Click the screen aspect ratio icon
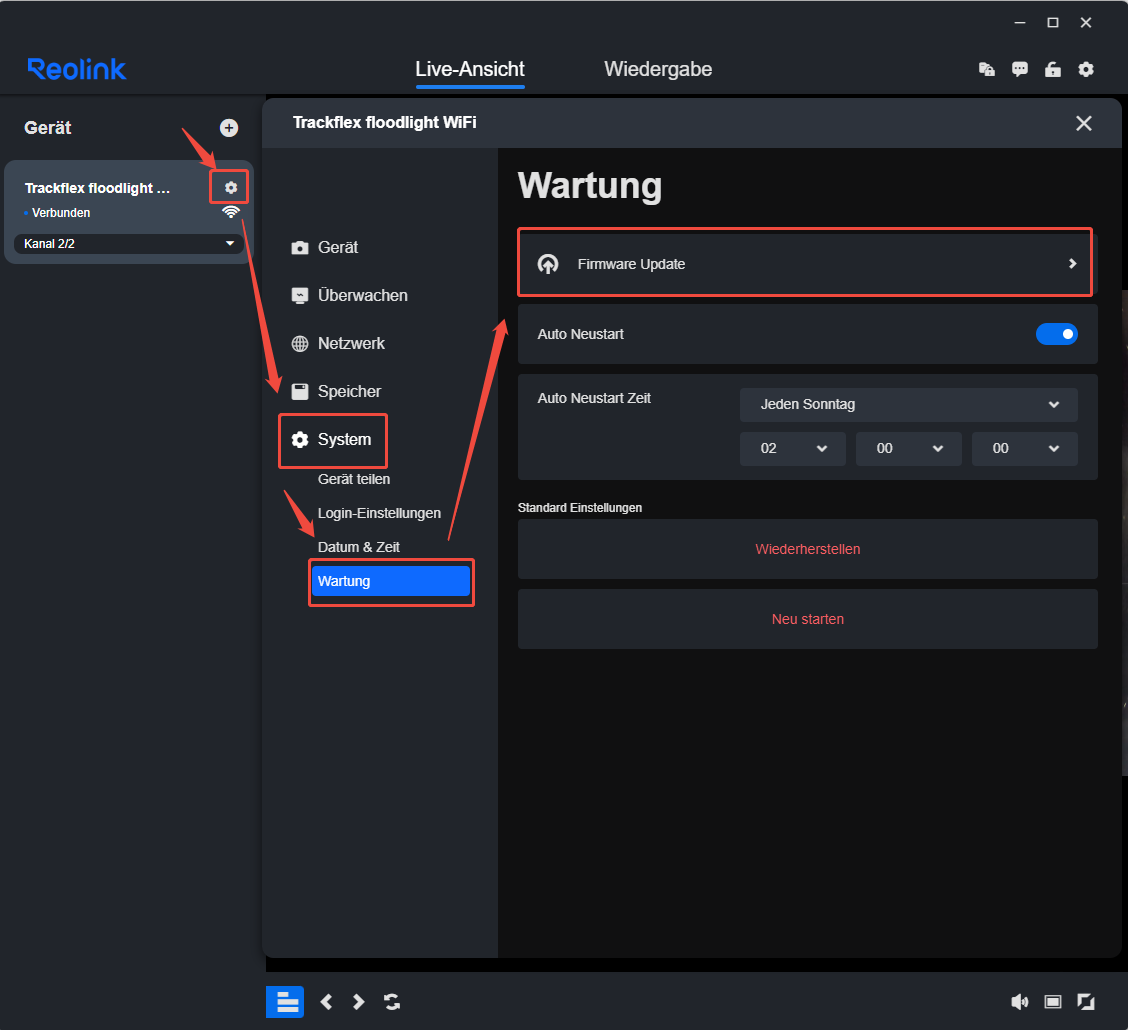Viewport: 1128px width, 1030px height. pyautogui.click(x=1052, y=1002)
